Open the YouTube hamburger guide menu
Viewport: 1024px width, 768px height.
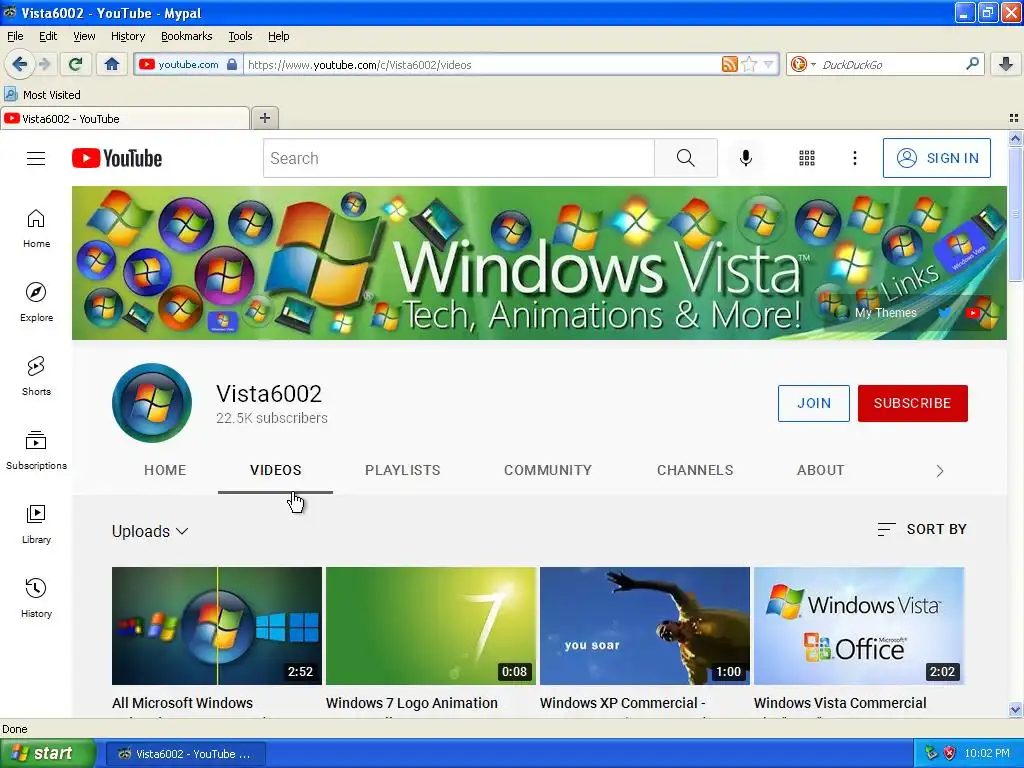tap(36, 159)
